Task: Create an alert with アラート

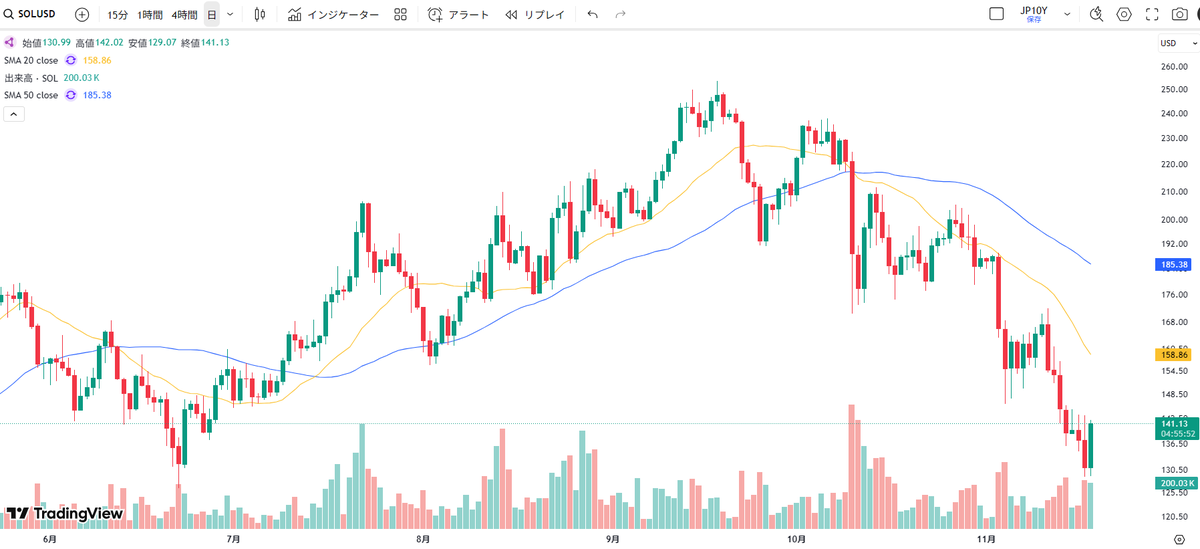Action: 458,15
